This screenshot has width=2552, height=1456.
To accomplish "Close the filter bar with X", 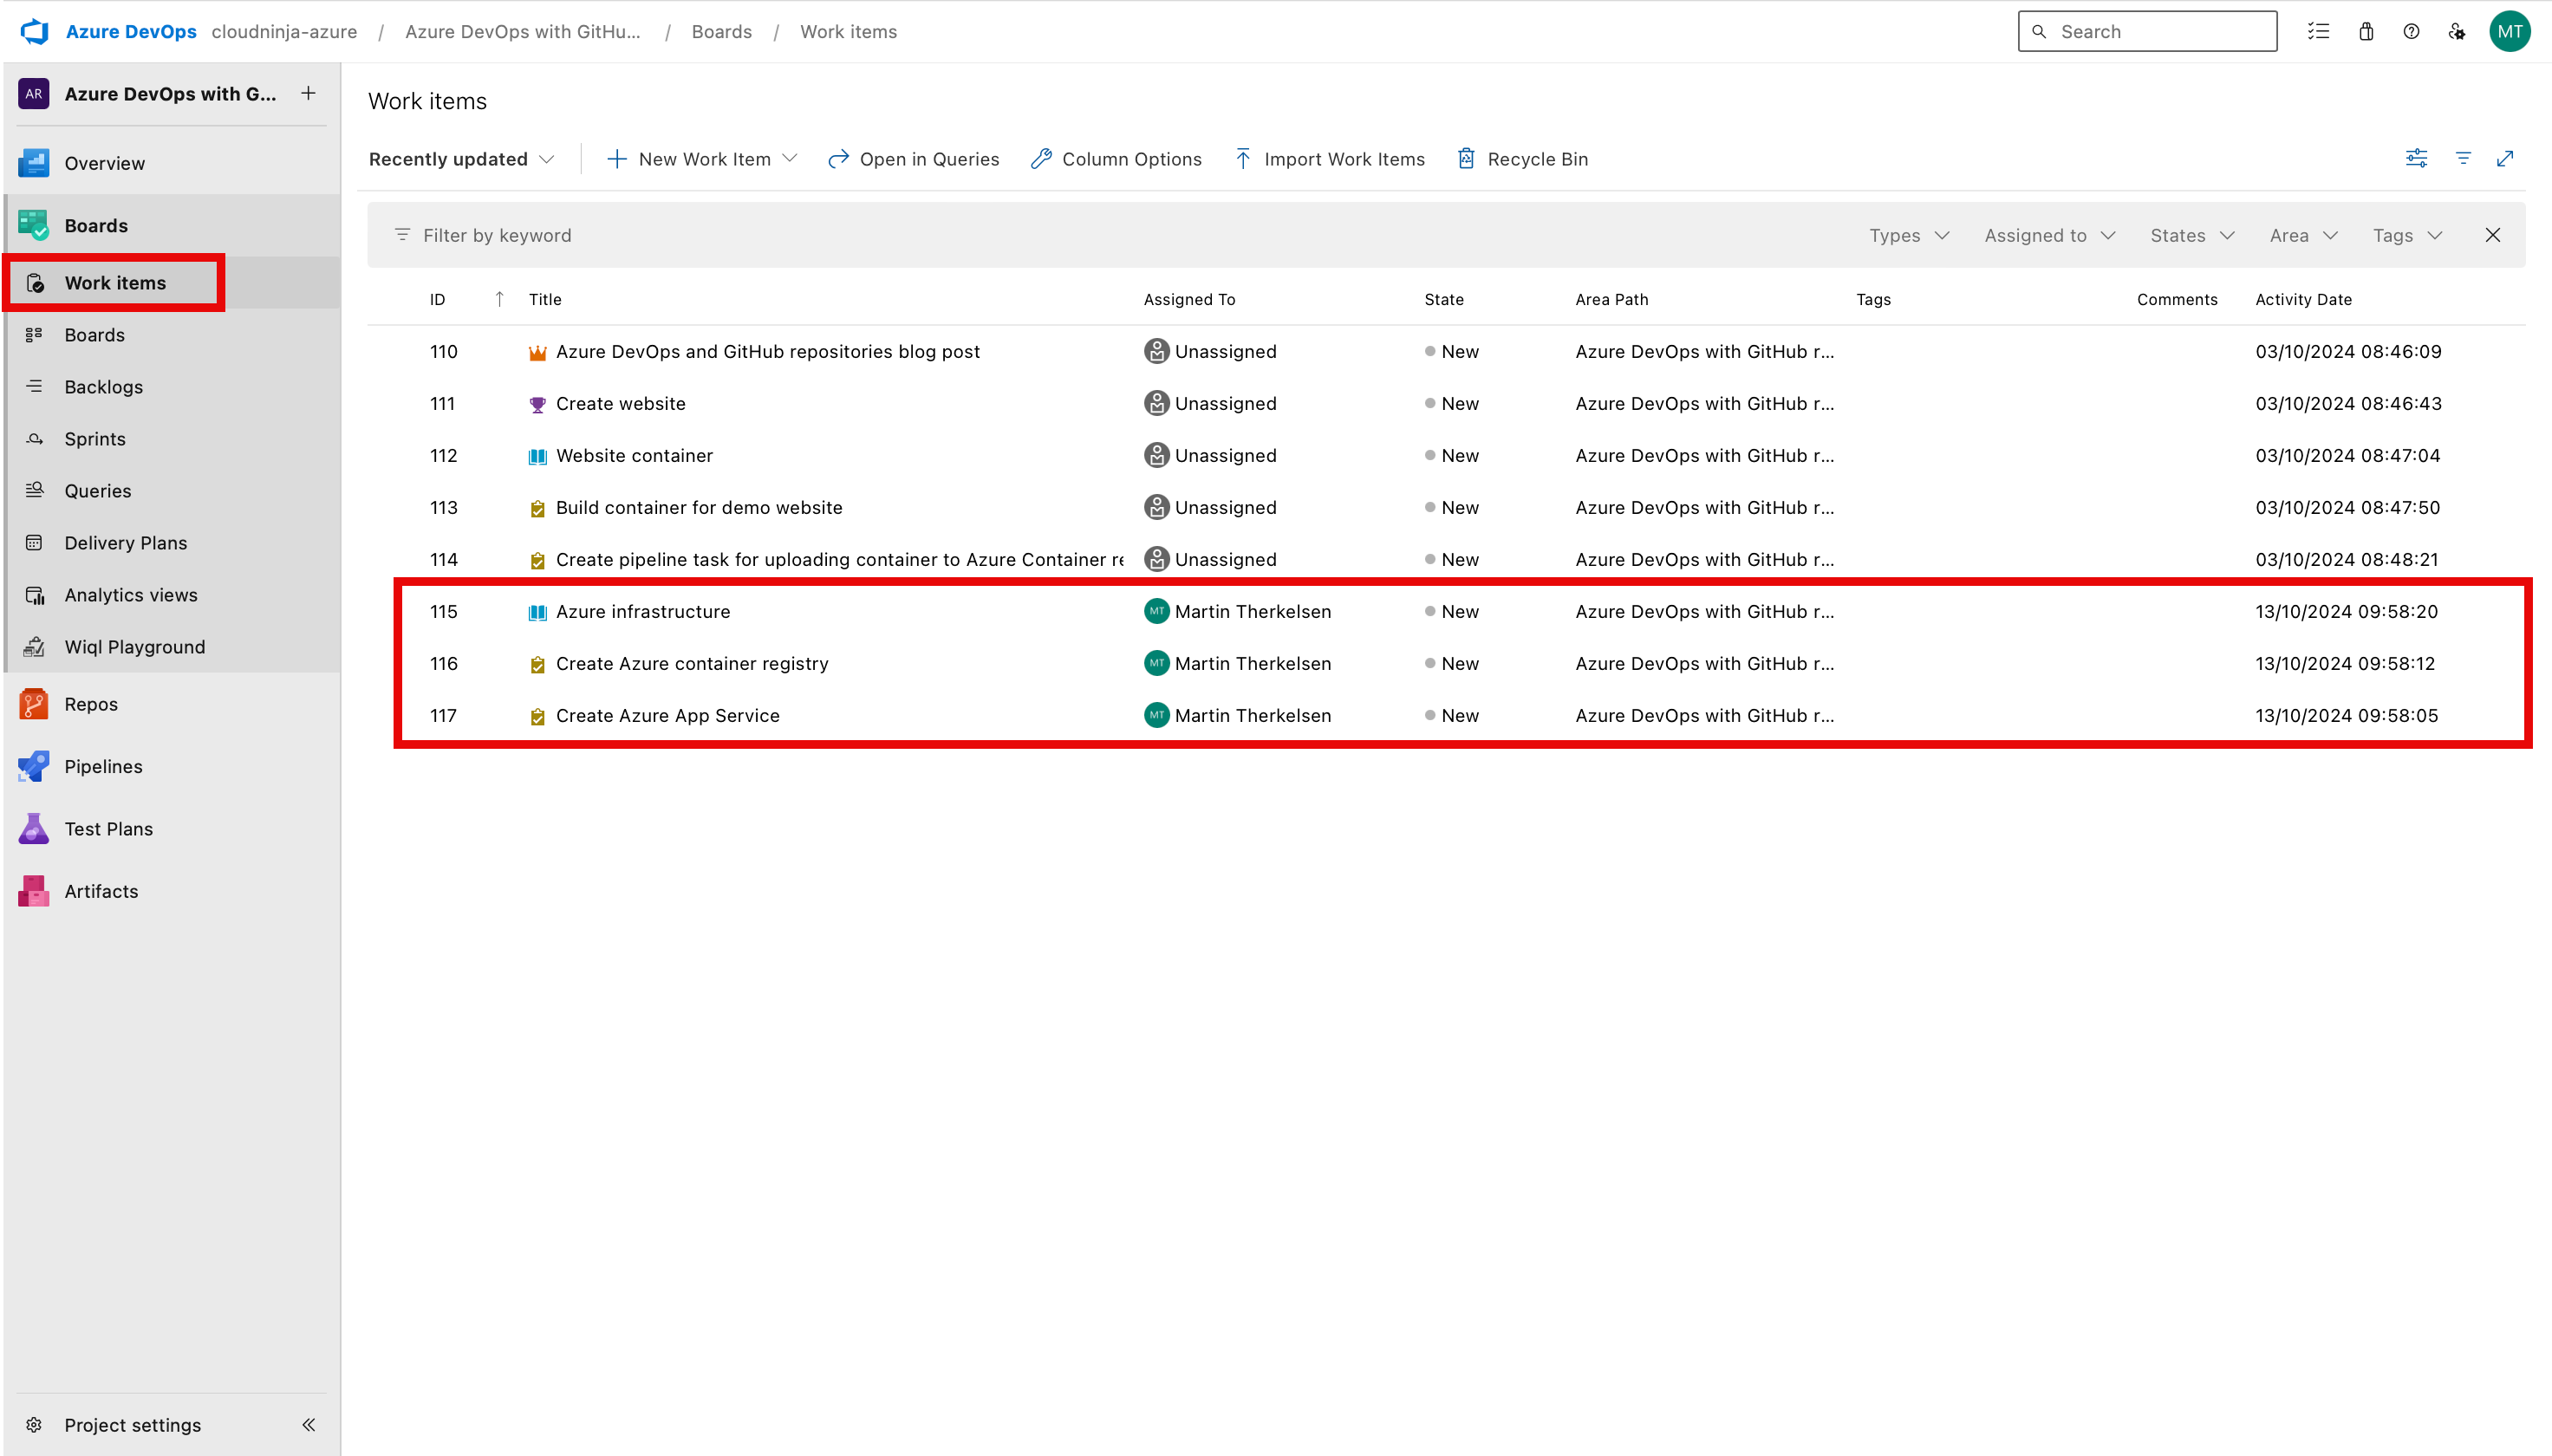I will point(2492,235).
